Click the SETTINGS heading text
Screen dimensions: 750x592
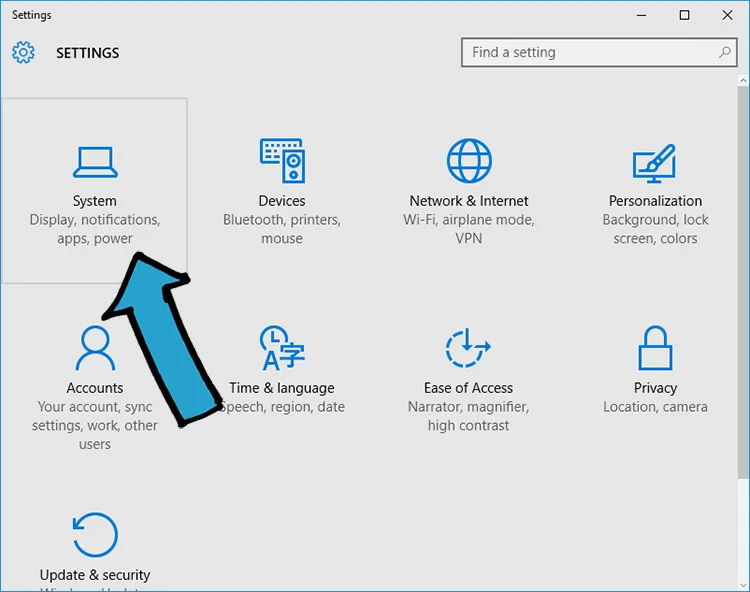click(x=88, y=53)
